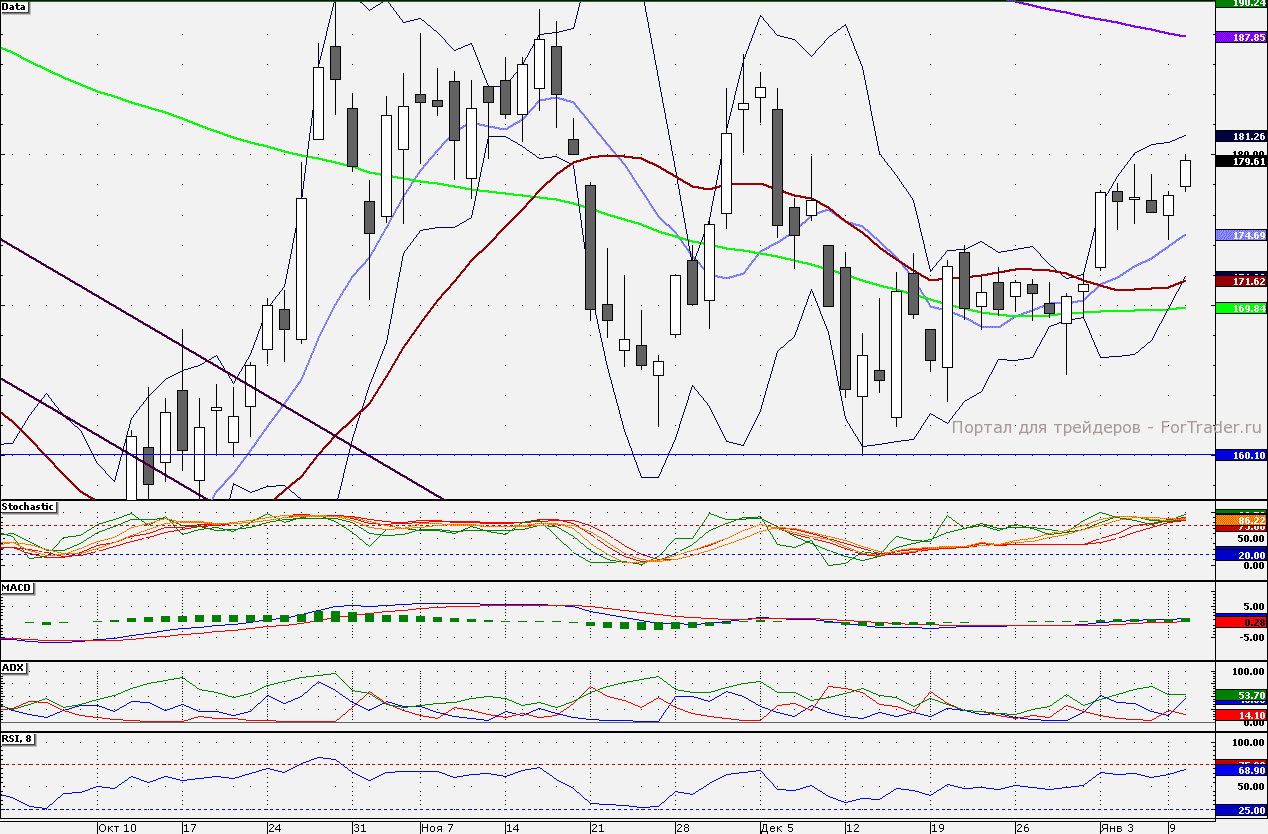Click the Янв 3 date label
Screen dimensions: 1268x834
point(1117,828)
